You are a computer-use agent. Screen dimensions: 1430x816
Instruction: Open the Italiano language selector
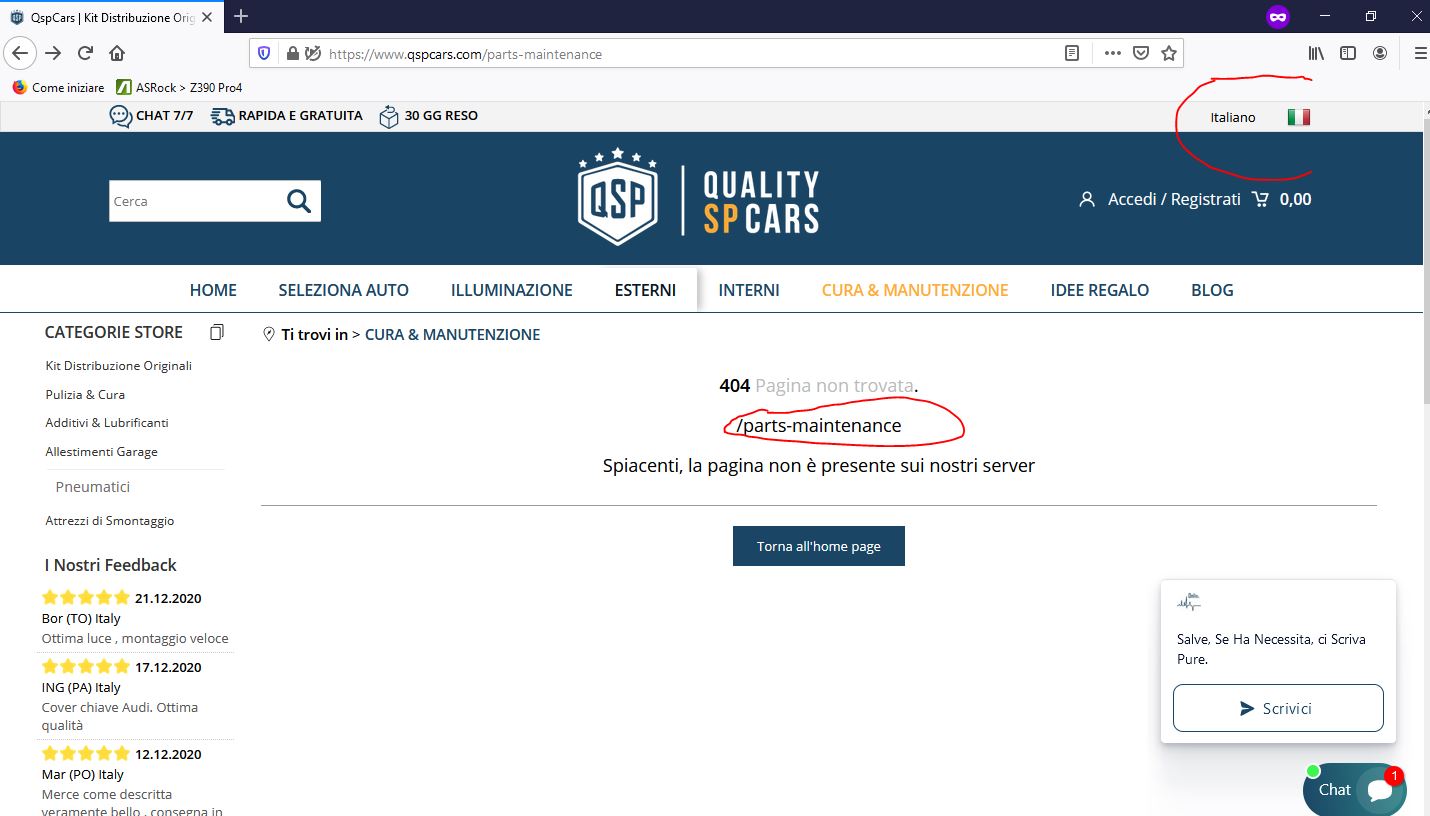(x=1233, y=117)
